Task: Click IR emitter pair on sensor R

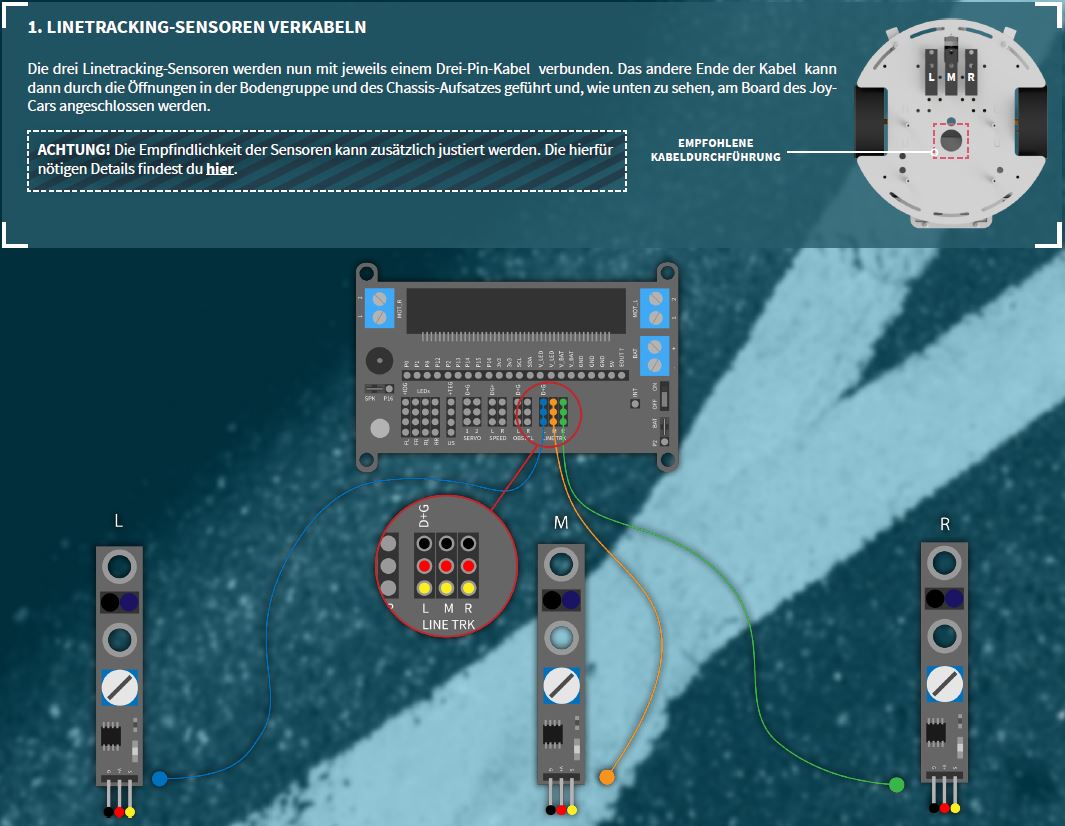Action: 945,598
